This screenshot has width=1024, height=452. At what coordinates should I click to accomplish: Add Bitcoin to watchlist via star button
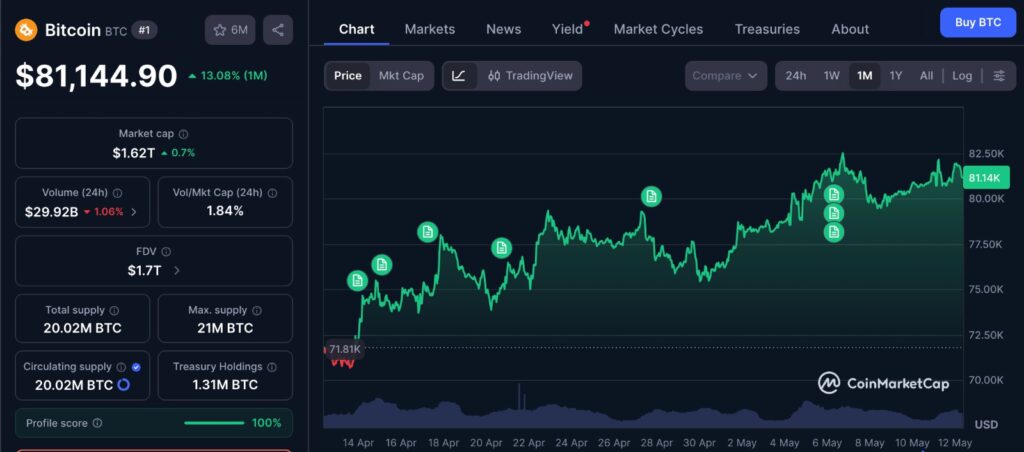(230, 30)
